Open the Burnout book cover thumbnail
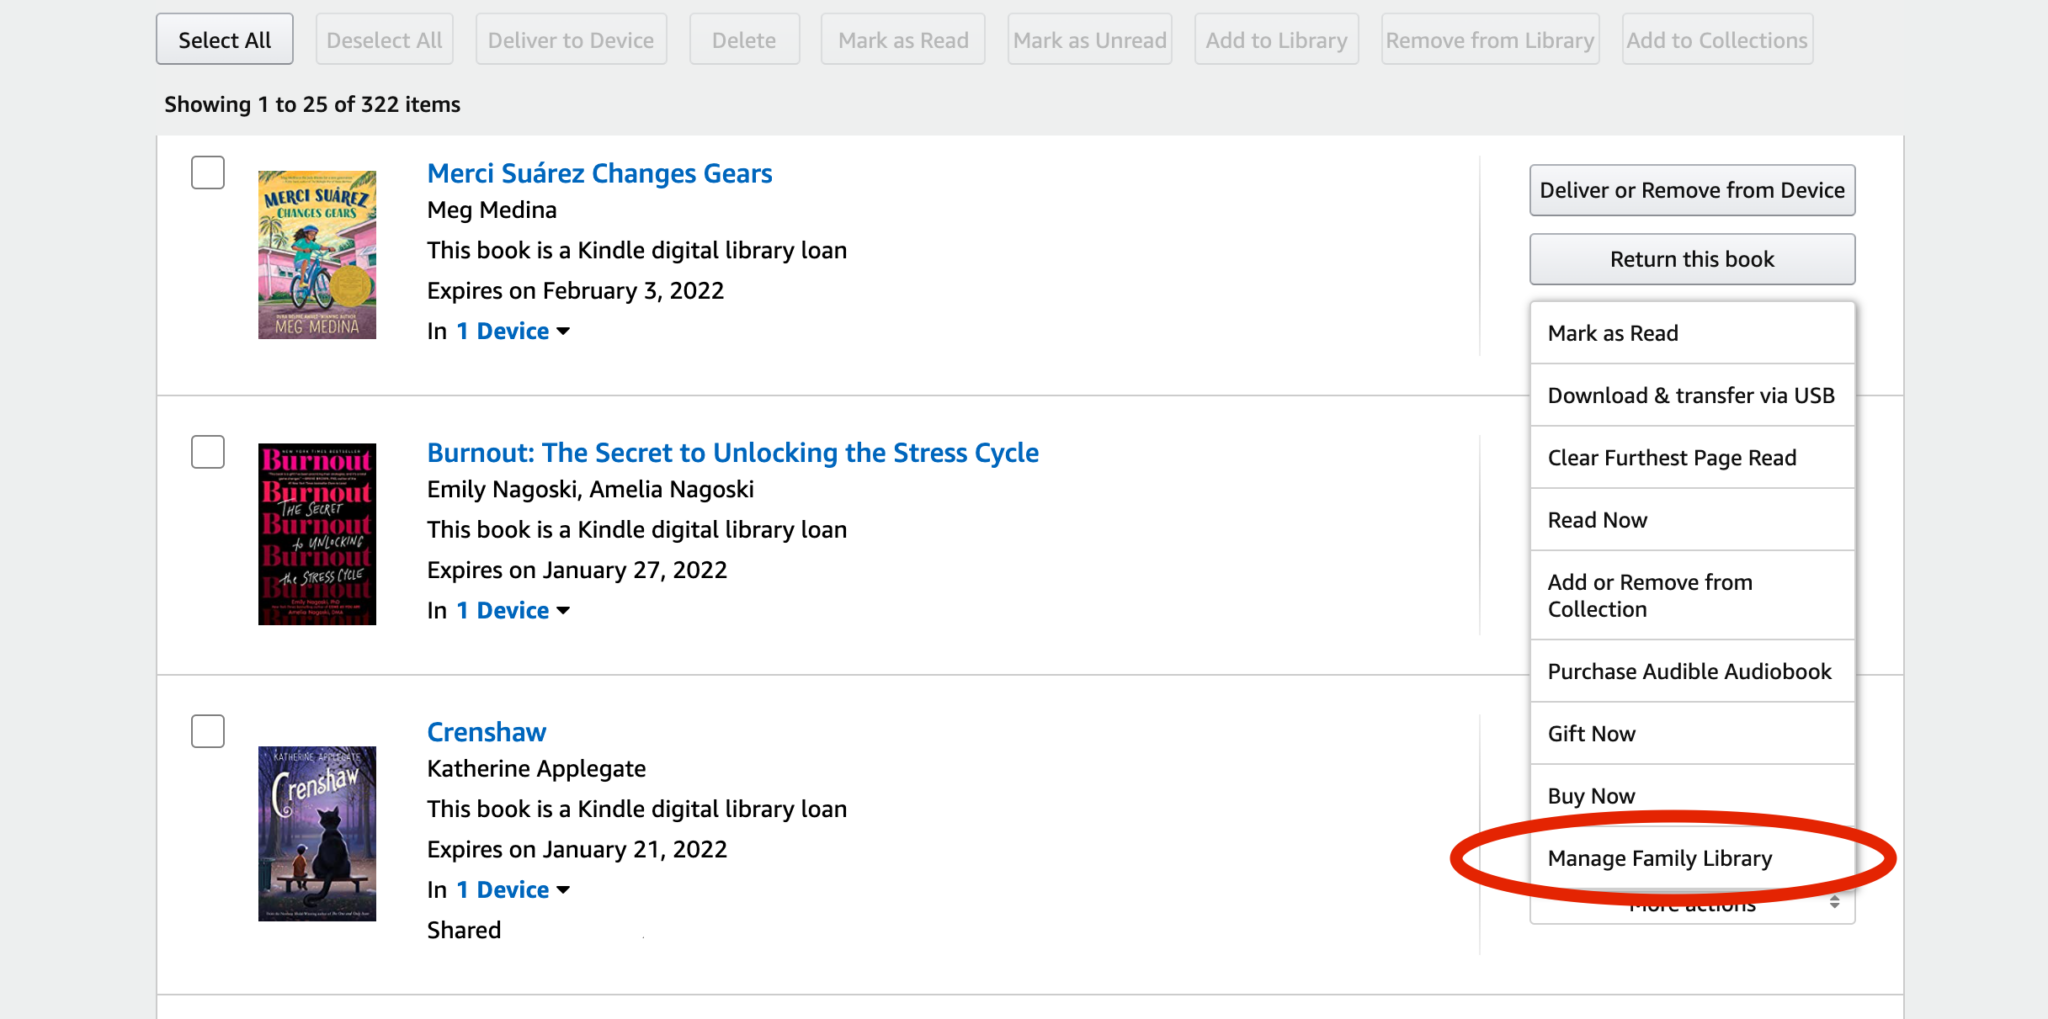The height and width of the screenshot is (1019, 2048). click(317, 534)
